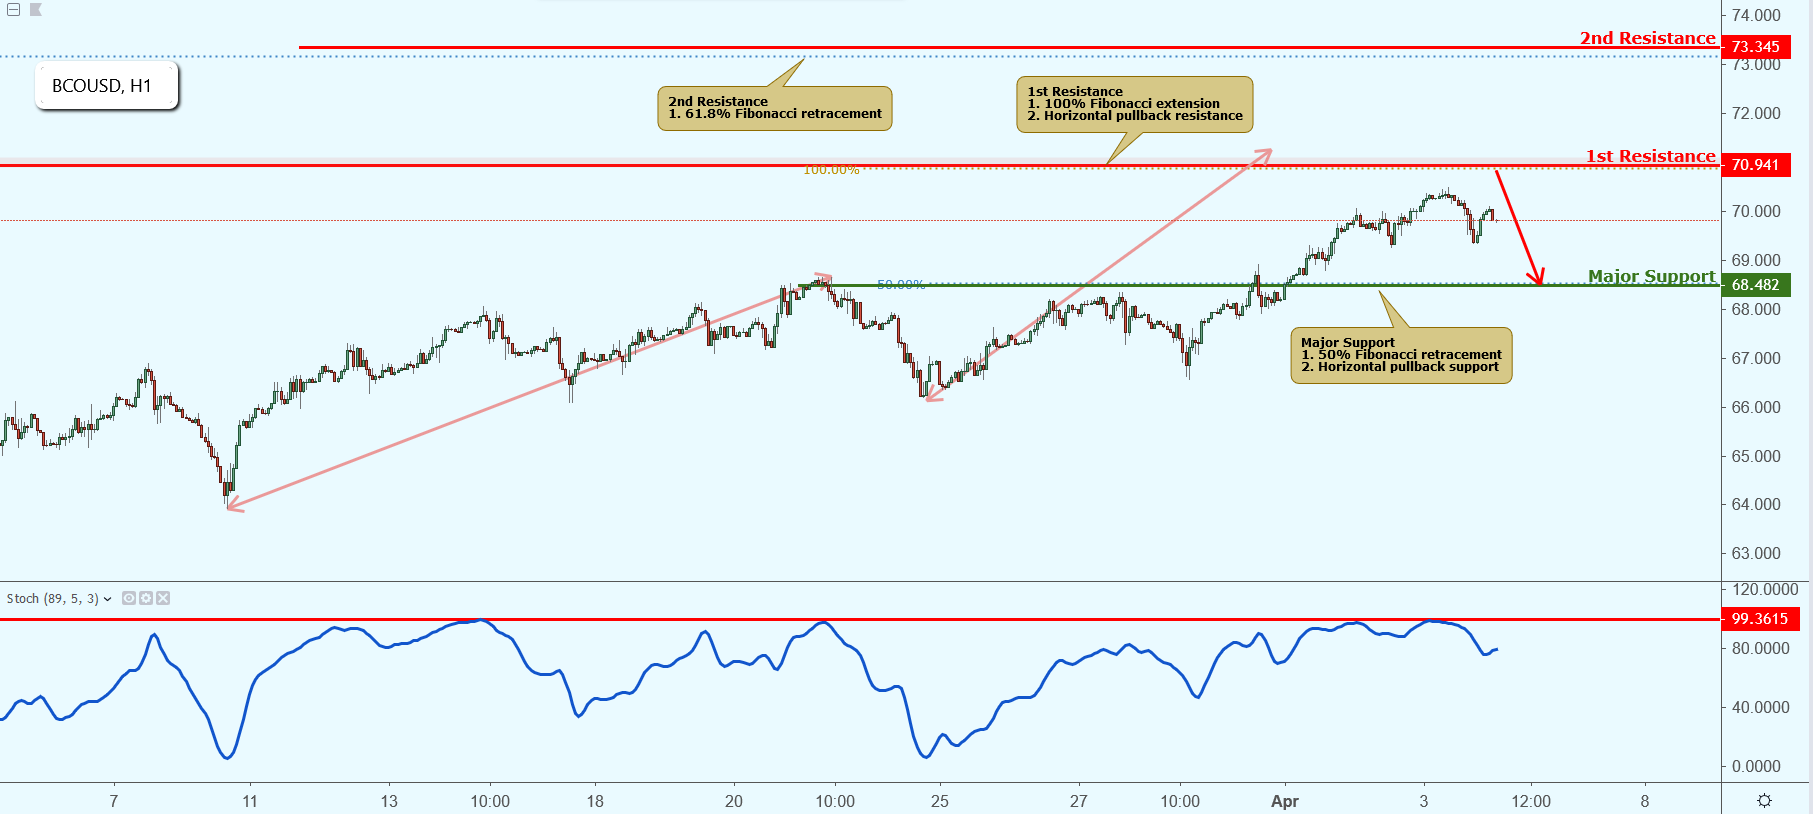Click the green 68.482 price label
Image resolution: width=1813 pixels, height=814 pixels.
pos(1757,285)
